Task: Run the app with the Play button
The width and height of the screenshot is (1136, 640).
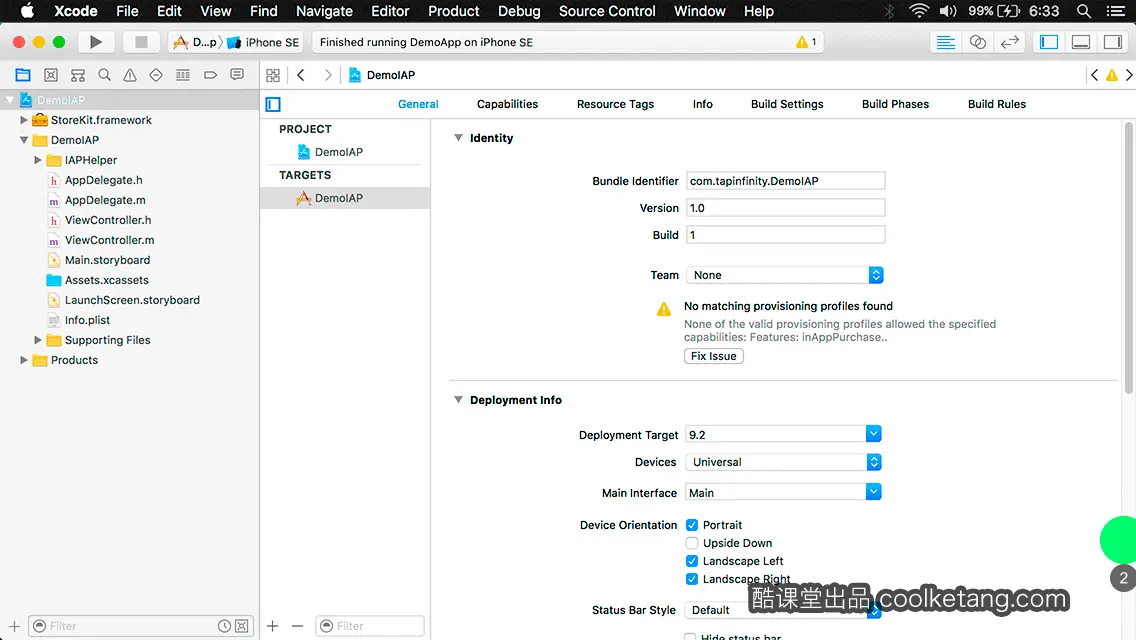Action: [95, 42]
